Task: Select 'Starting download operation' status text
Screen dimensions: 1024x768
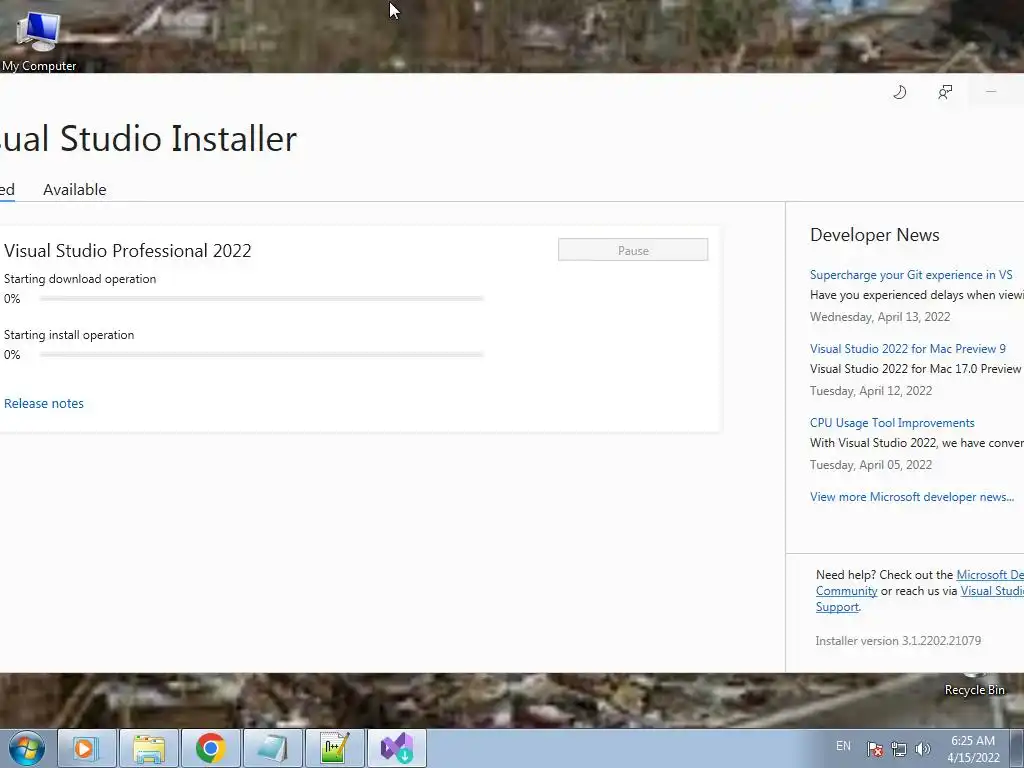Action: pos(80,279)
